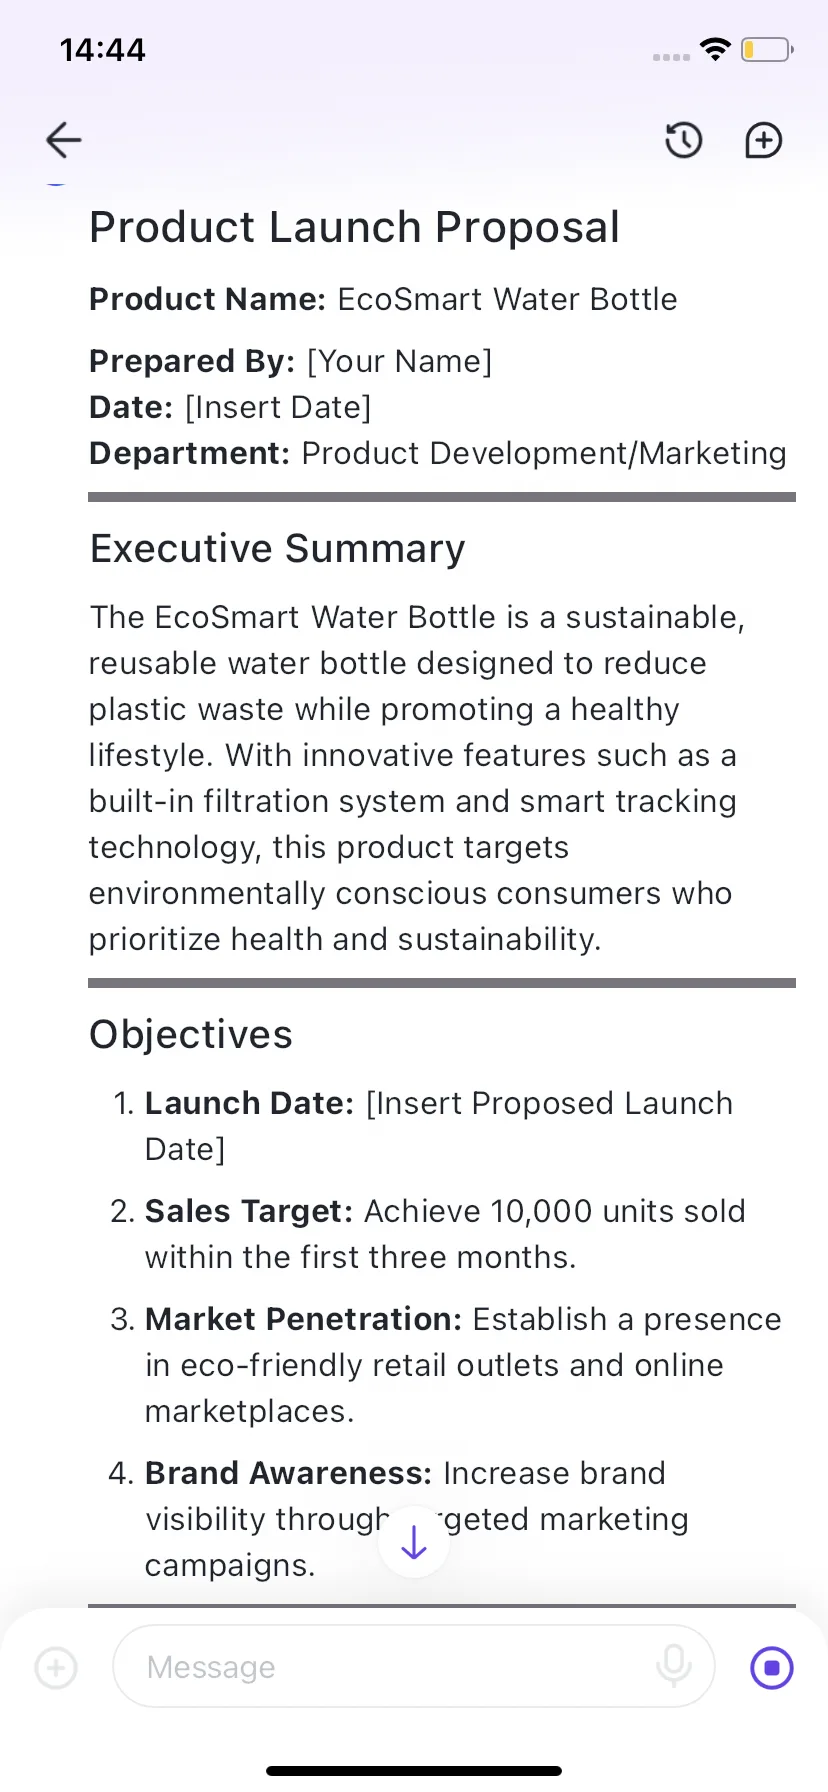
Task: Tap the attachment plus icon beside message box
Action: coord(56,1667)
